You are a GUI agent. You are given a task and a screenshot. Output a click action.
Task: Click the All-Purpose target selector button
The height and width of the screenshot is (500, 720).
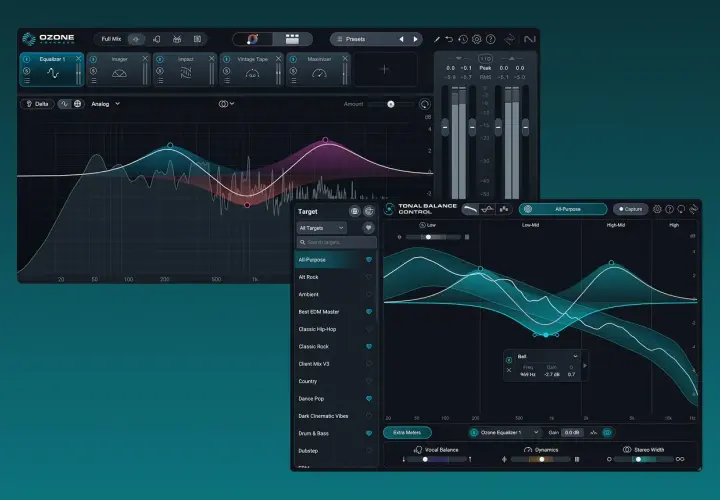pos(563,209)
